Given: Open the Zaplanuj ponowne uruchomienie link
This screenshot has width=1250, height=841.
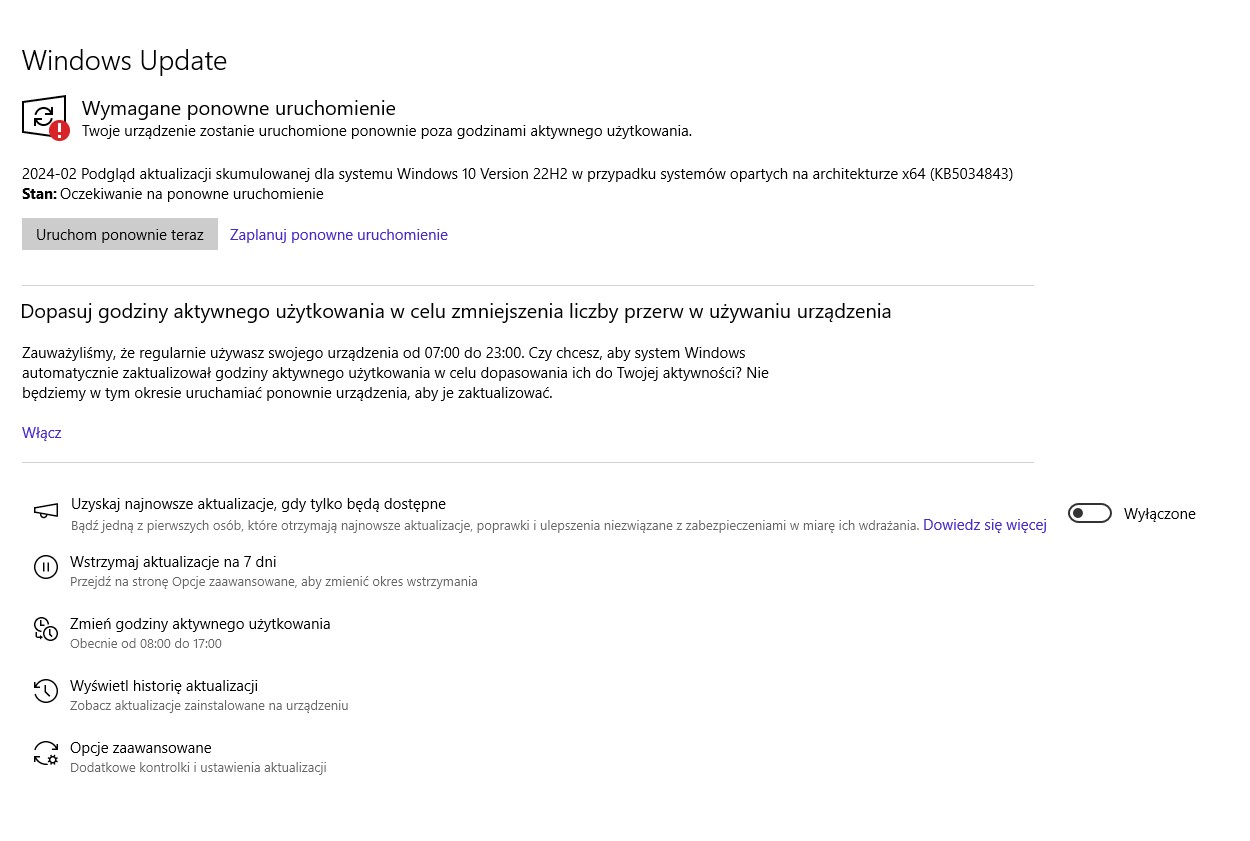Looking at the screenshot, I should tap(339, 235).
